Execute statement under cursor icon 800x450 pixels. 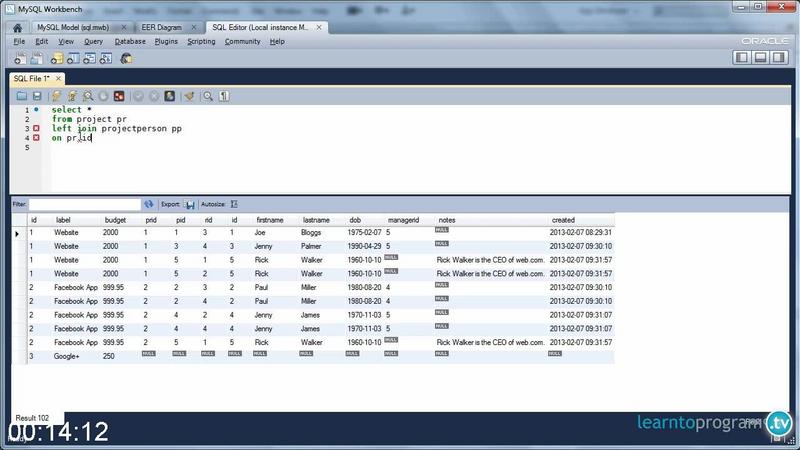72,96
